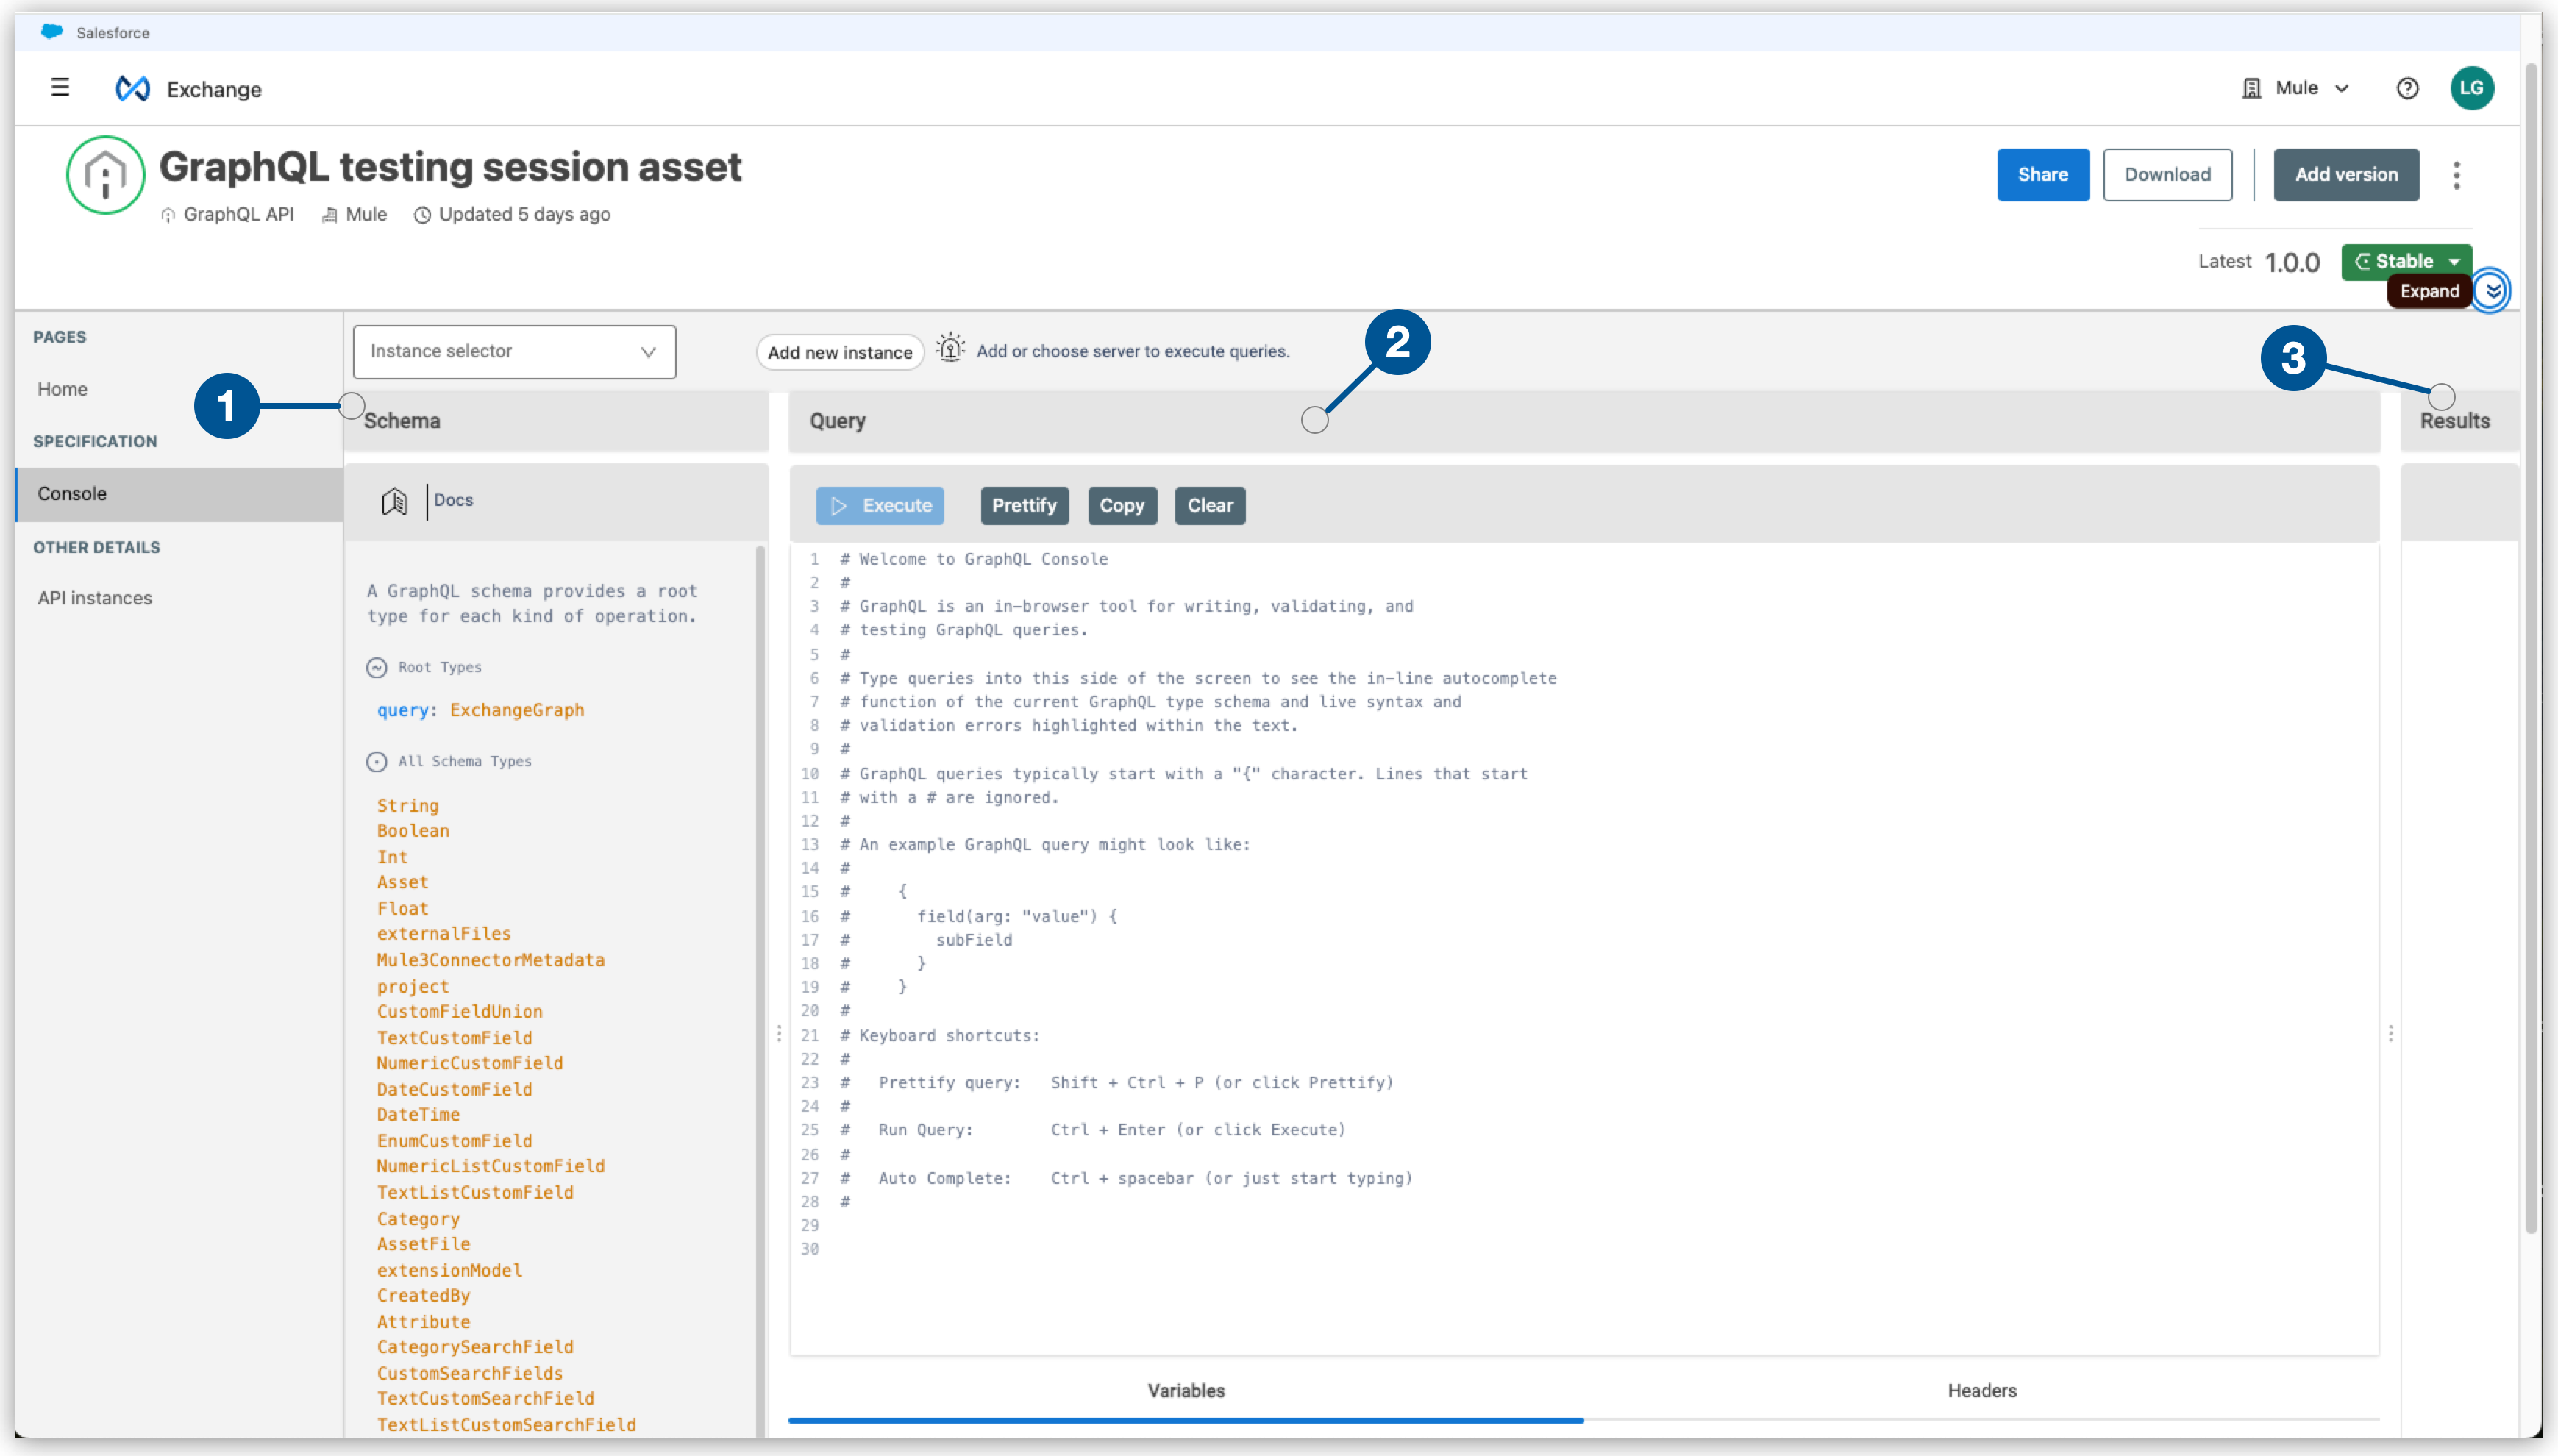The image size is (2558, 1456).
Task: Click the LG user avatar
Action: 2472,88
